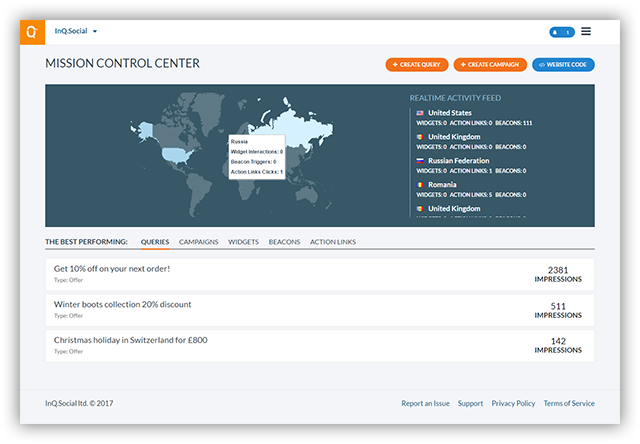Click the 2381 impressions value
This screenshot has height=444, width=640.
tap(558, 270)
